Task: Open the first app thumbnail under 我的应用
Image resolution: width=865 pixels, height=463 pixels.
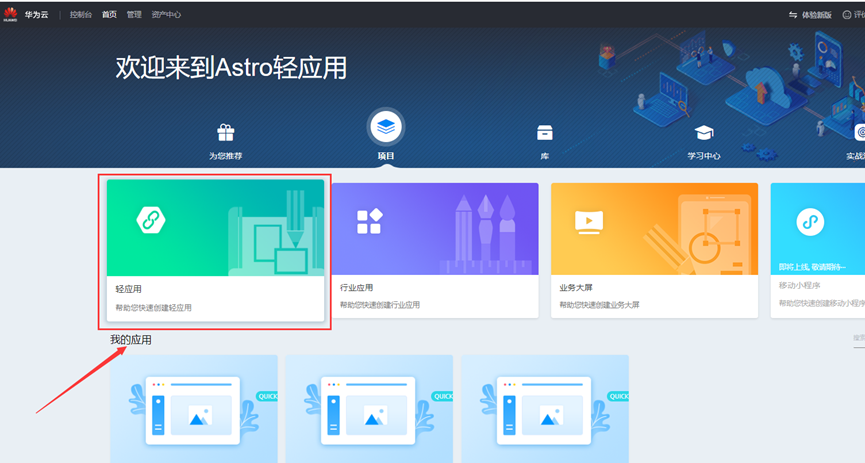Action: 194,409
